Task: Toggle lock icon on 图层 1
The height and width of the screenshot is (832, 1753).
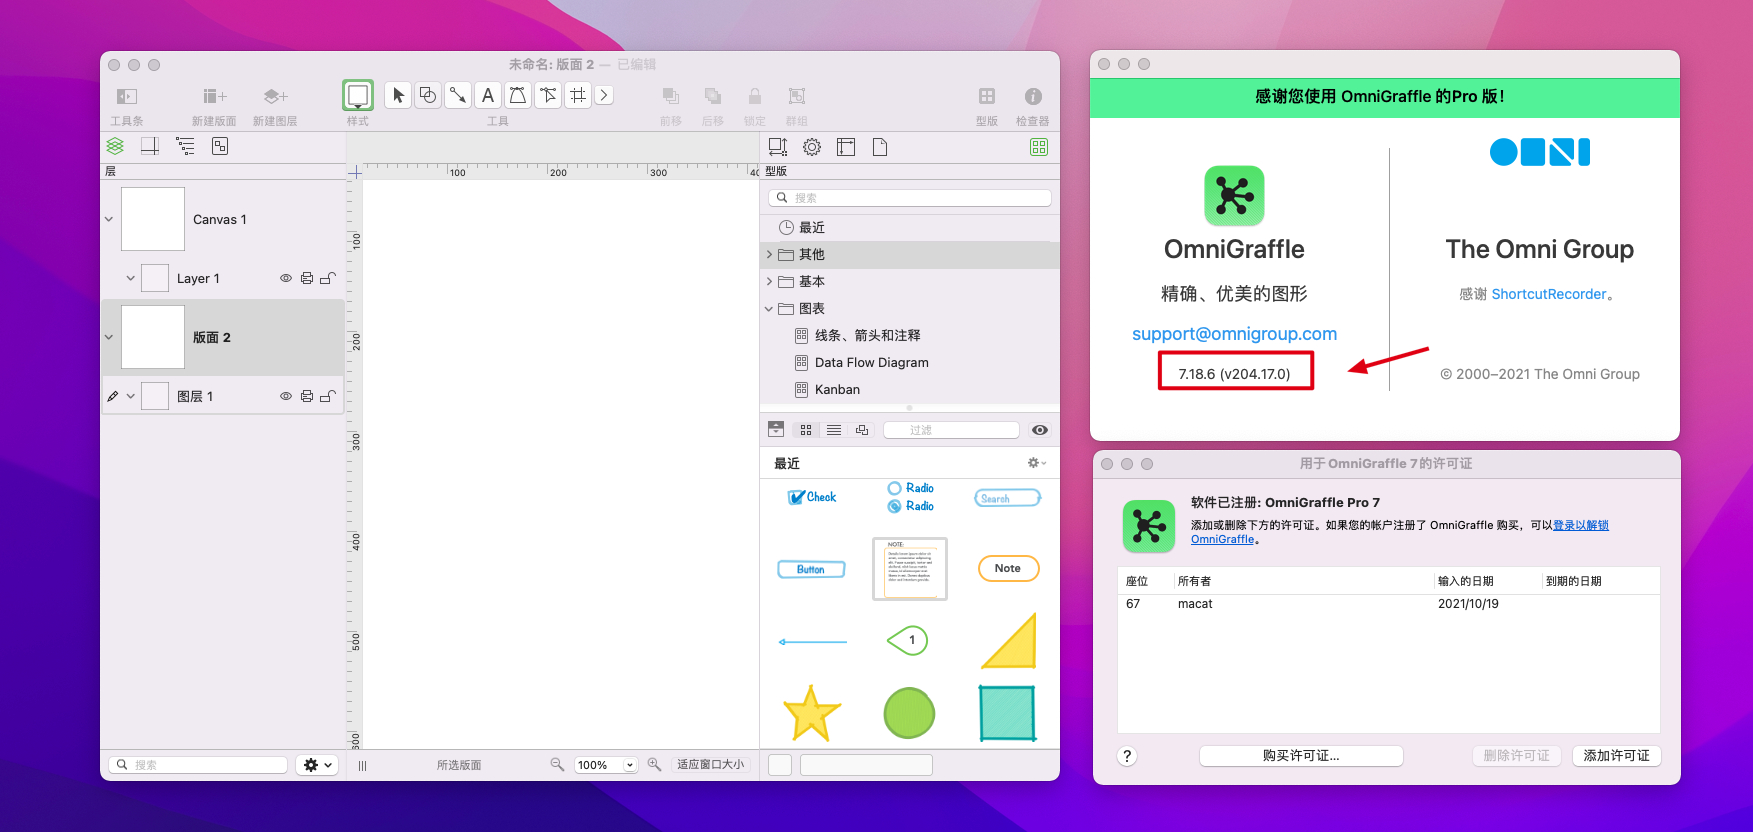Action: point(327,396)
